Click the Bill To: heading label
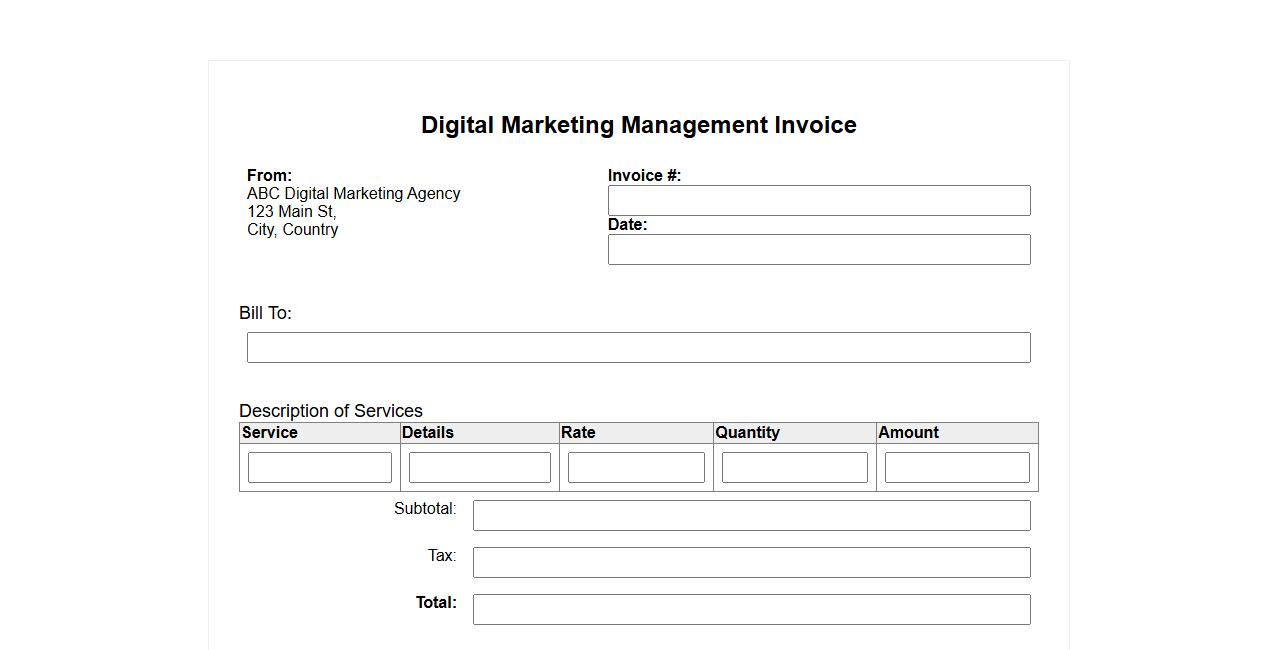The width and height of the screenshot is (1278, 650). pyautogui.click(x=265, y=313)
